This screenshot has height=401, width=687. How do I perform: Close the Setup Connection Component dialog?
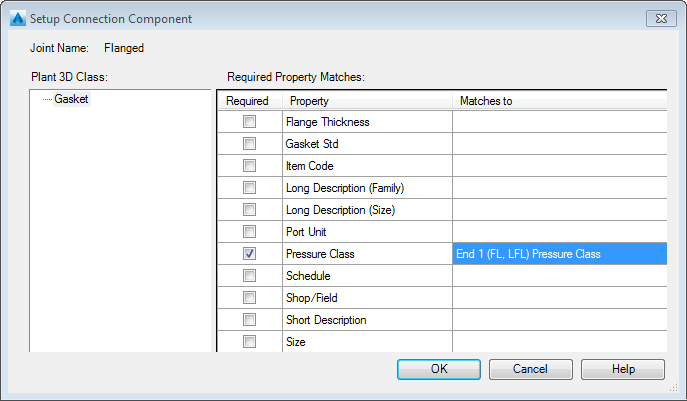click(661, 18)
